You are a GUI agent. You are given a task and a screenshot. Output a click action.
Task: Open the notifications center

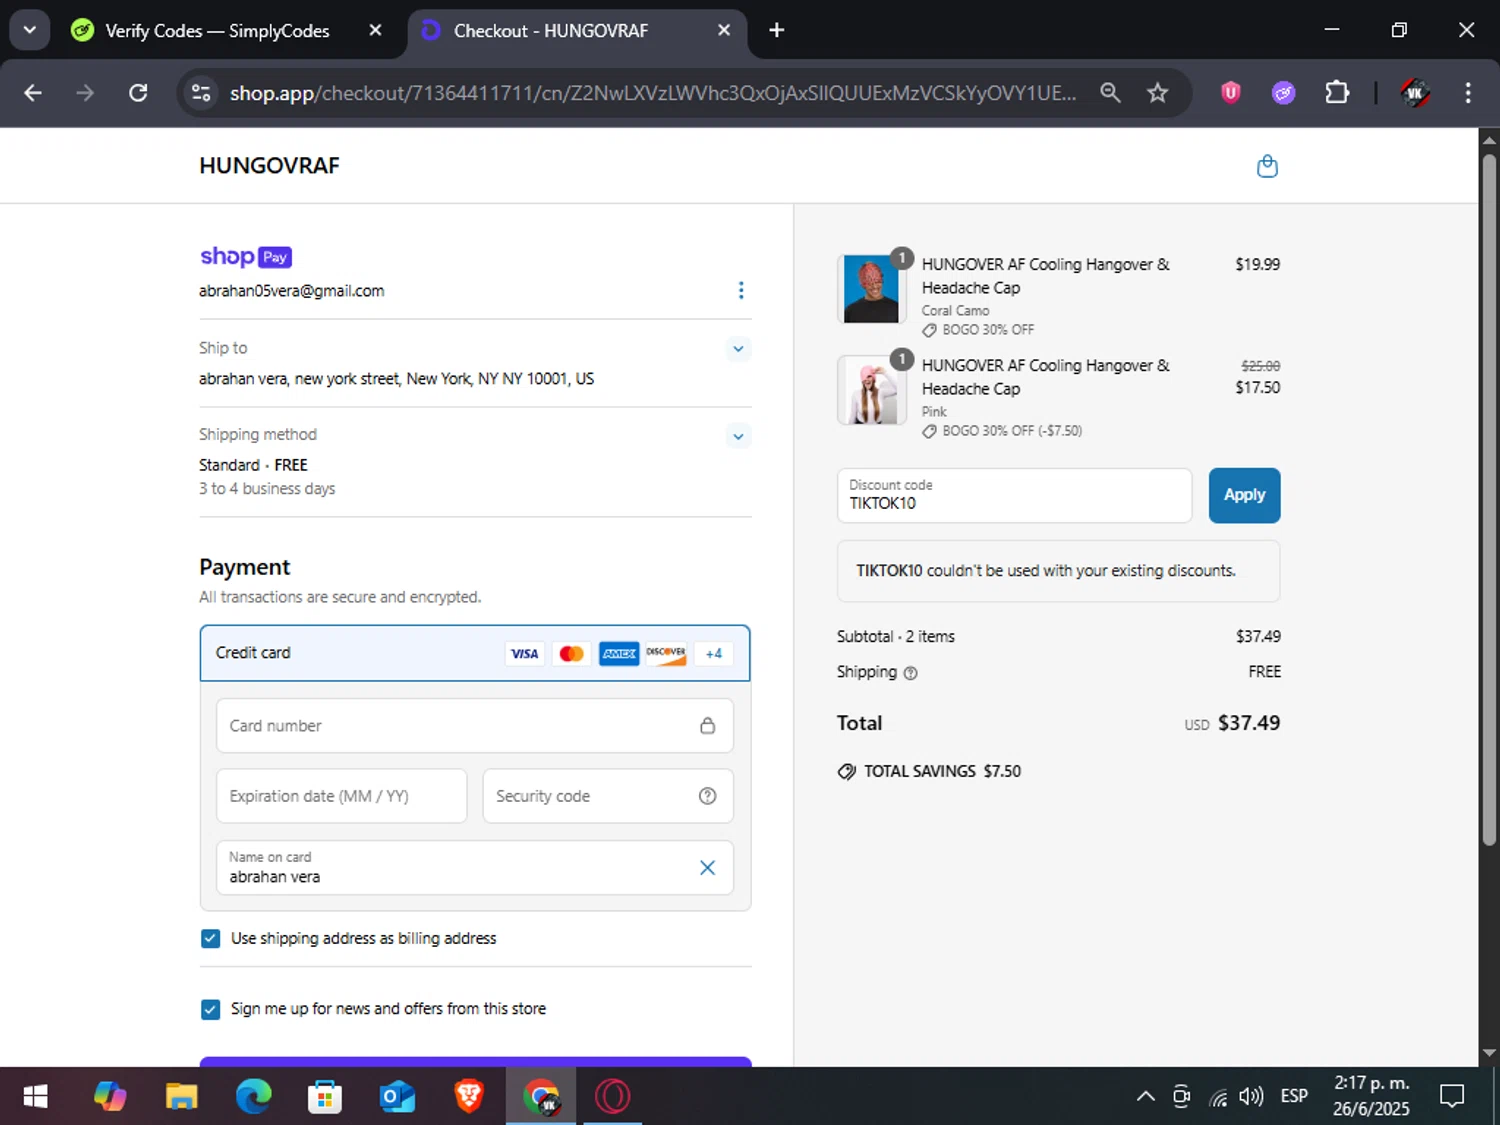1452,1097
